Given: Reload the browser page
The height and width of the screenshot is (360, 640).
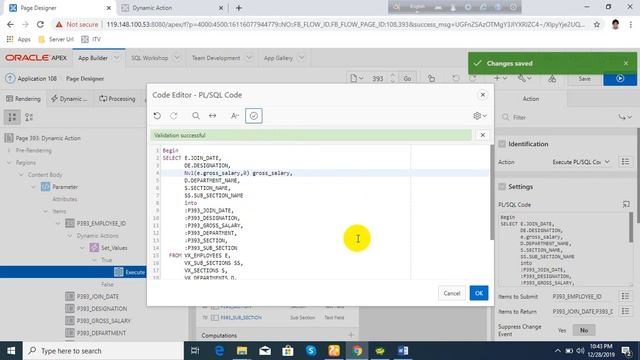Looking at the screenshot, I should click(40, 24).
